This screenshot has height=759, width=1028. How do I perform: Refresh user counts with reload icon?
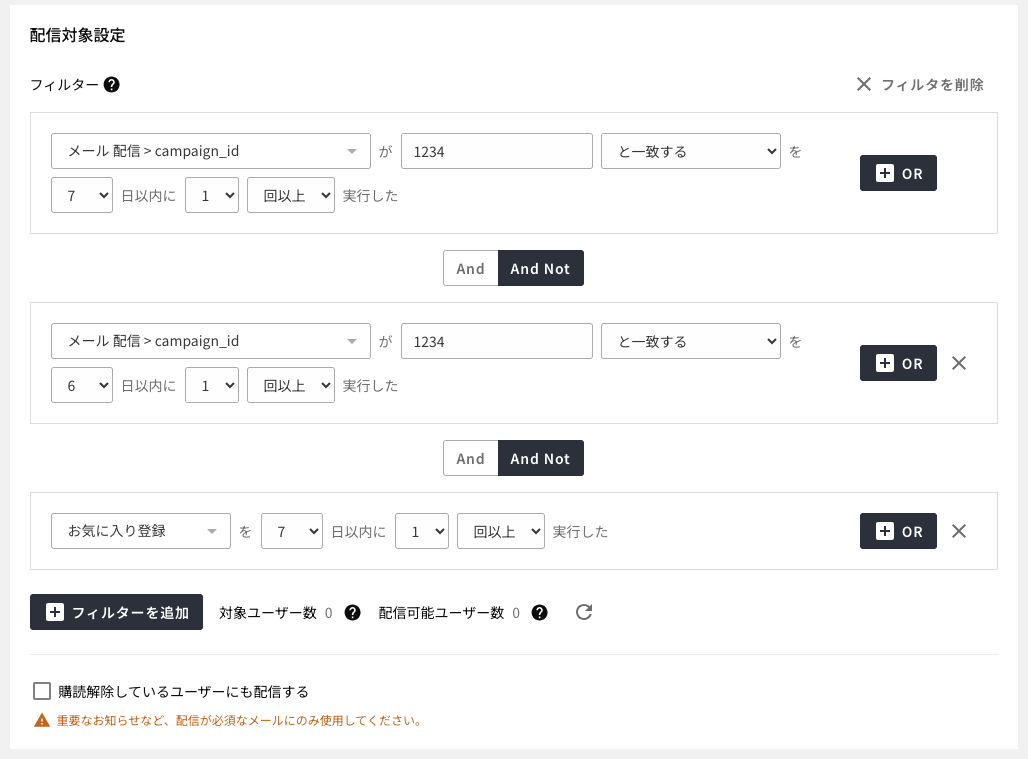click(584, 612)
